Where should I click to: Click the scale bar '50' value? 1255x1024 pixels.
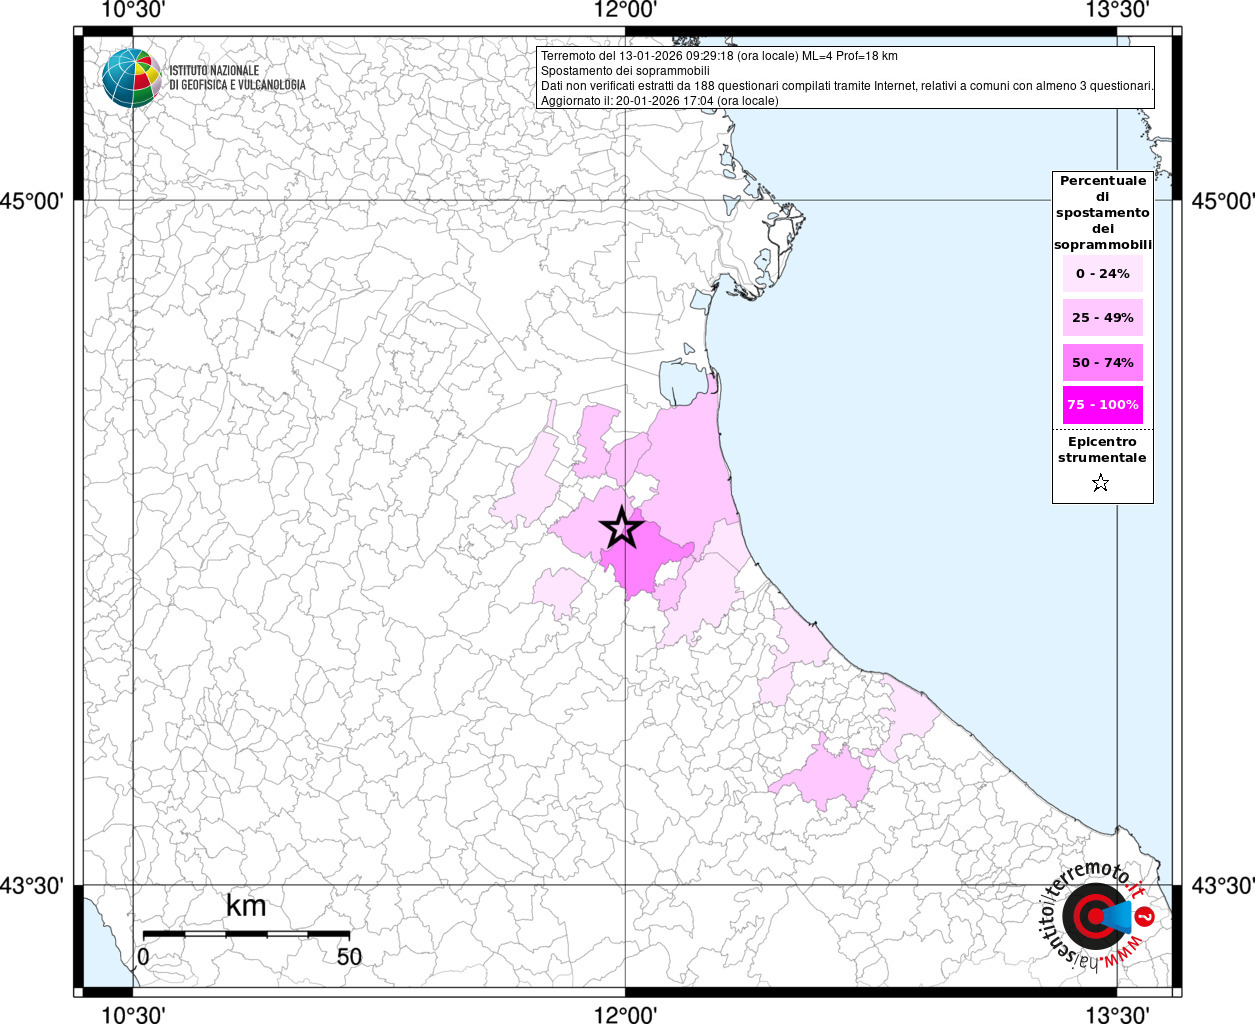click(x=349, y=957)
